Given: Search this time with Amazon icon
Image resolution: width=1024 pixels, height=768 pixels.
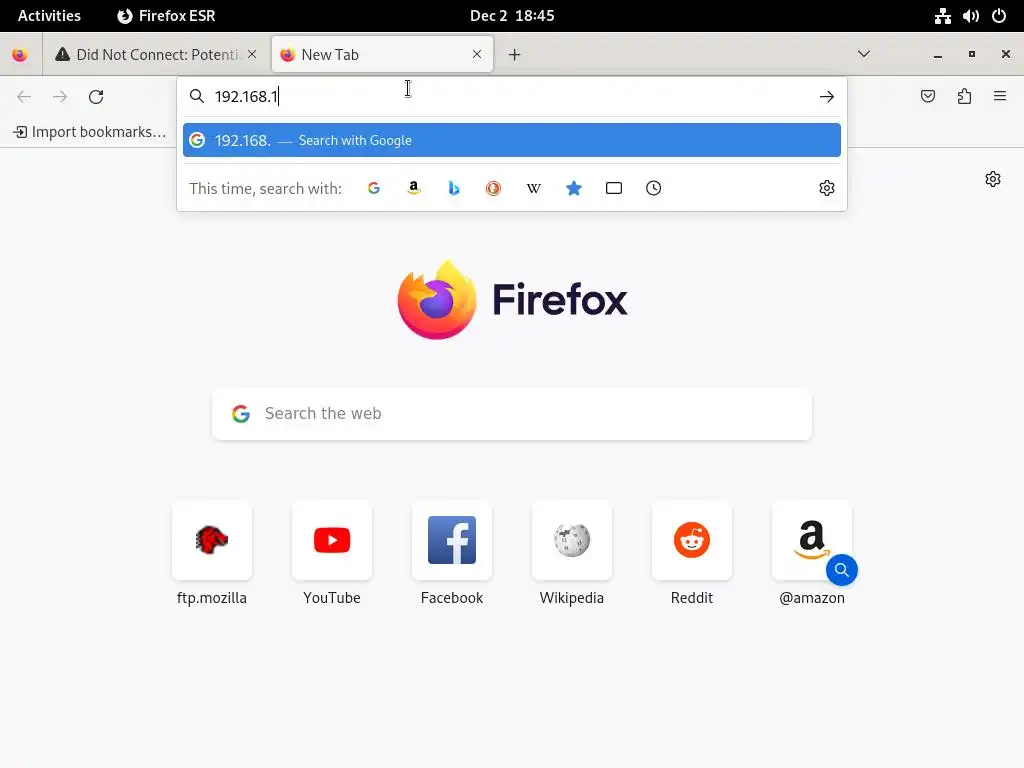Looking at the screenshot, I should point(413,188).
